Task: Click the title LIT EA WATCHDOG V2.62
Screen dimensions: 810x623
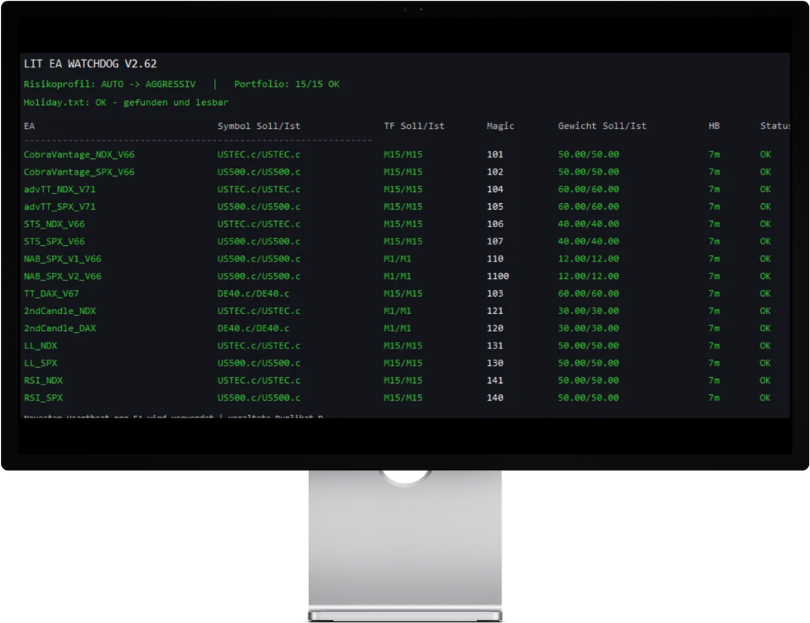Action: pyautogui.click(x=90, y=64)
